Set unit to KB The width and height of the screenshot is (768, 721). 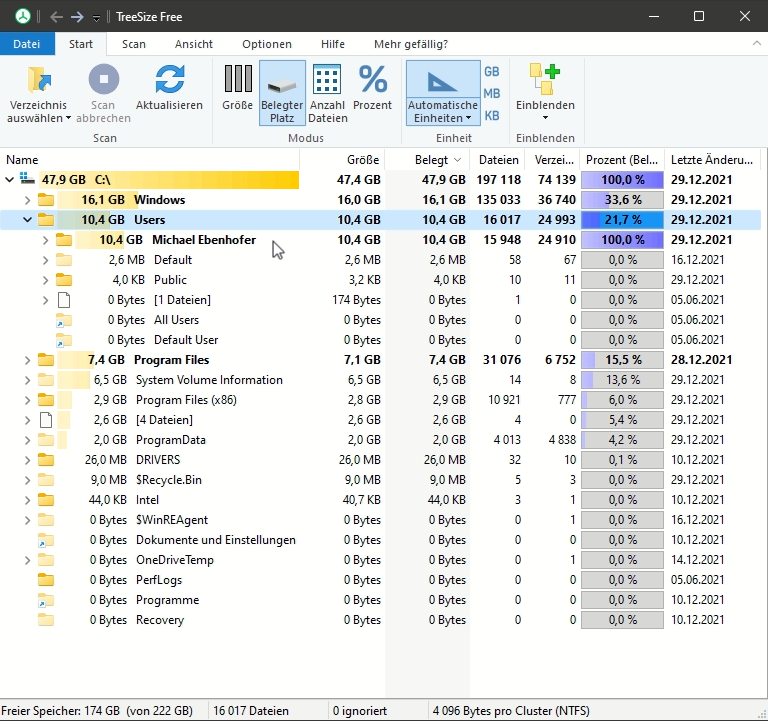pos(492,116)
